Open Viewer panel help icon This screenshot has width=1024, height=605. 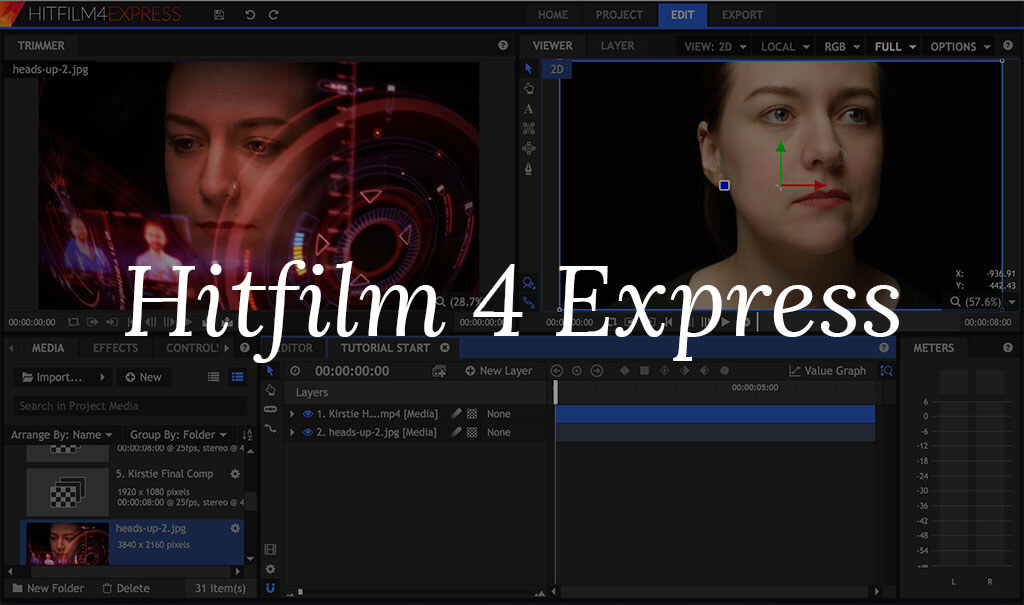(x=1008, y=45)
